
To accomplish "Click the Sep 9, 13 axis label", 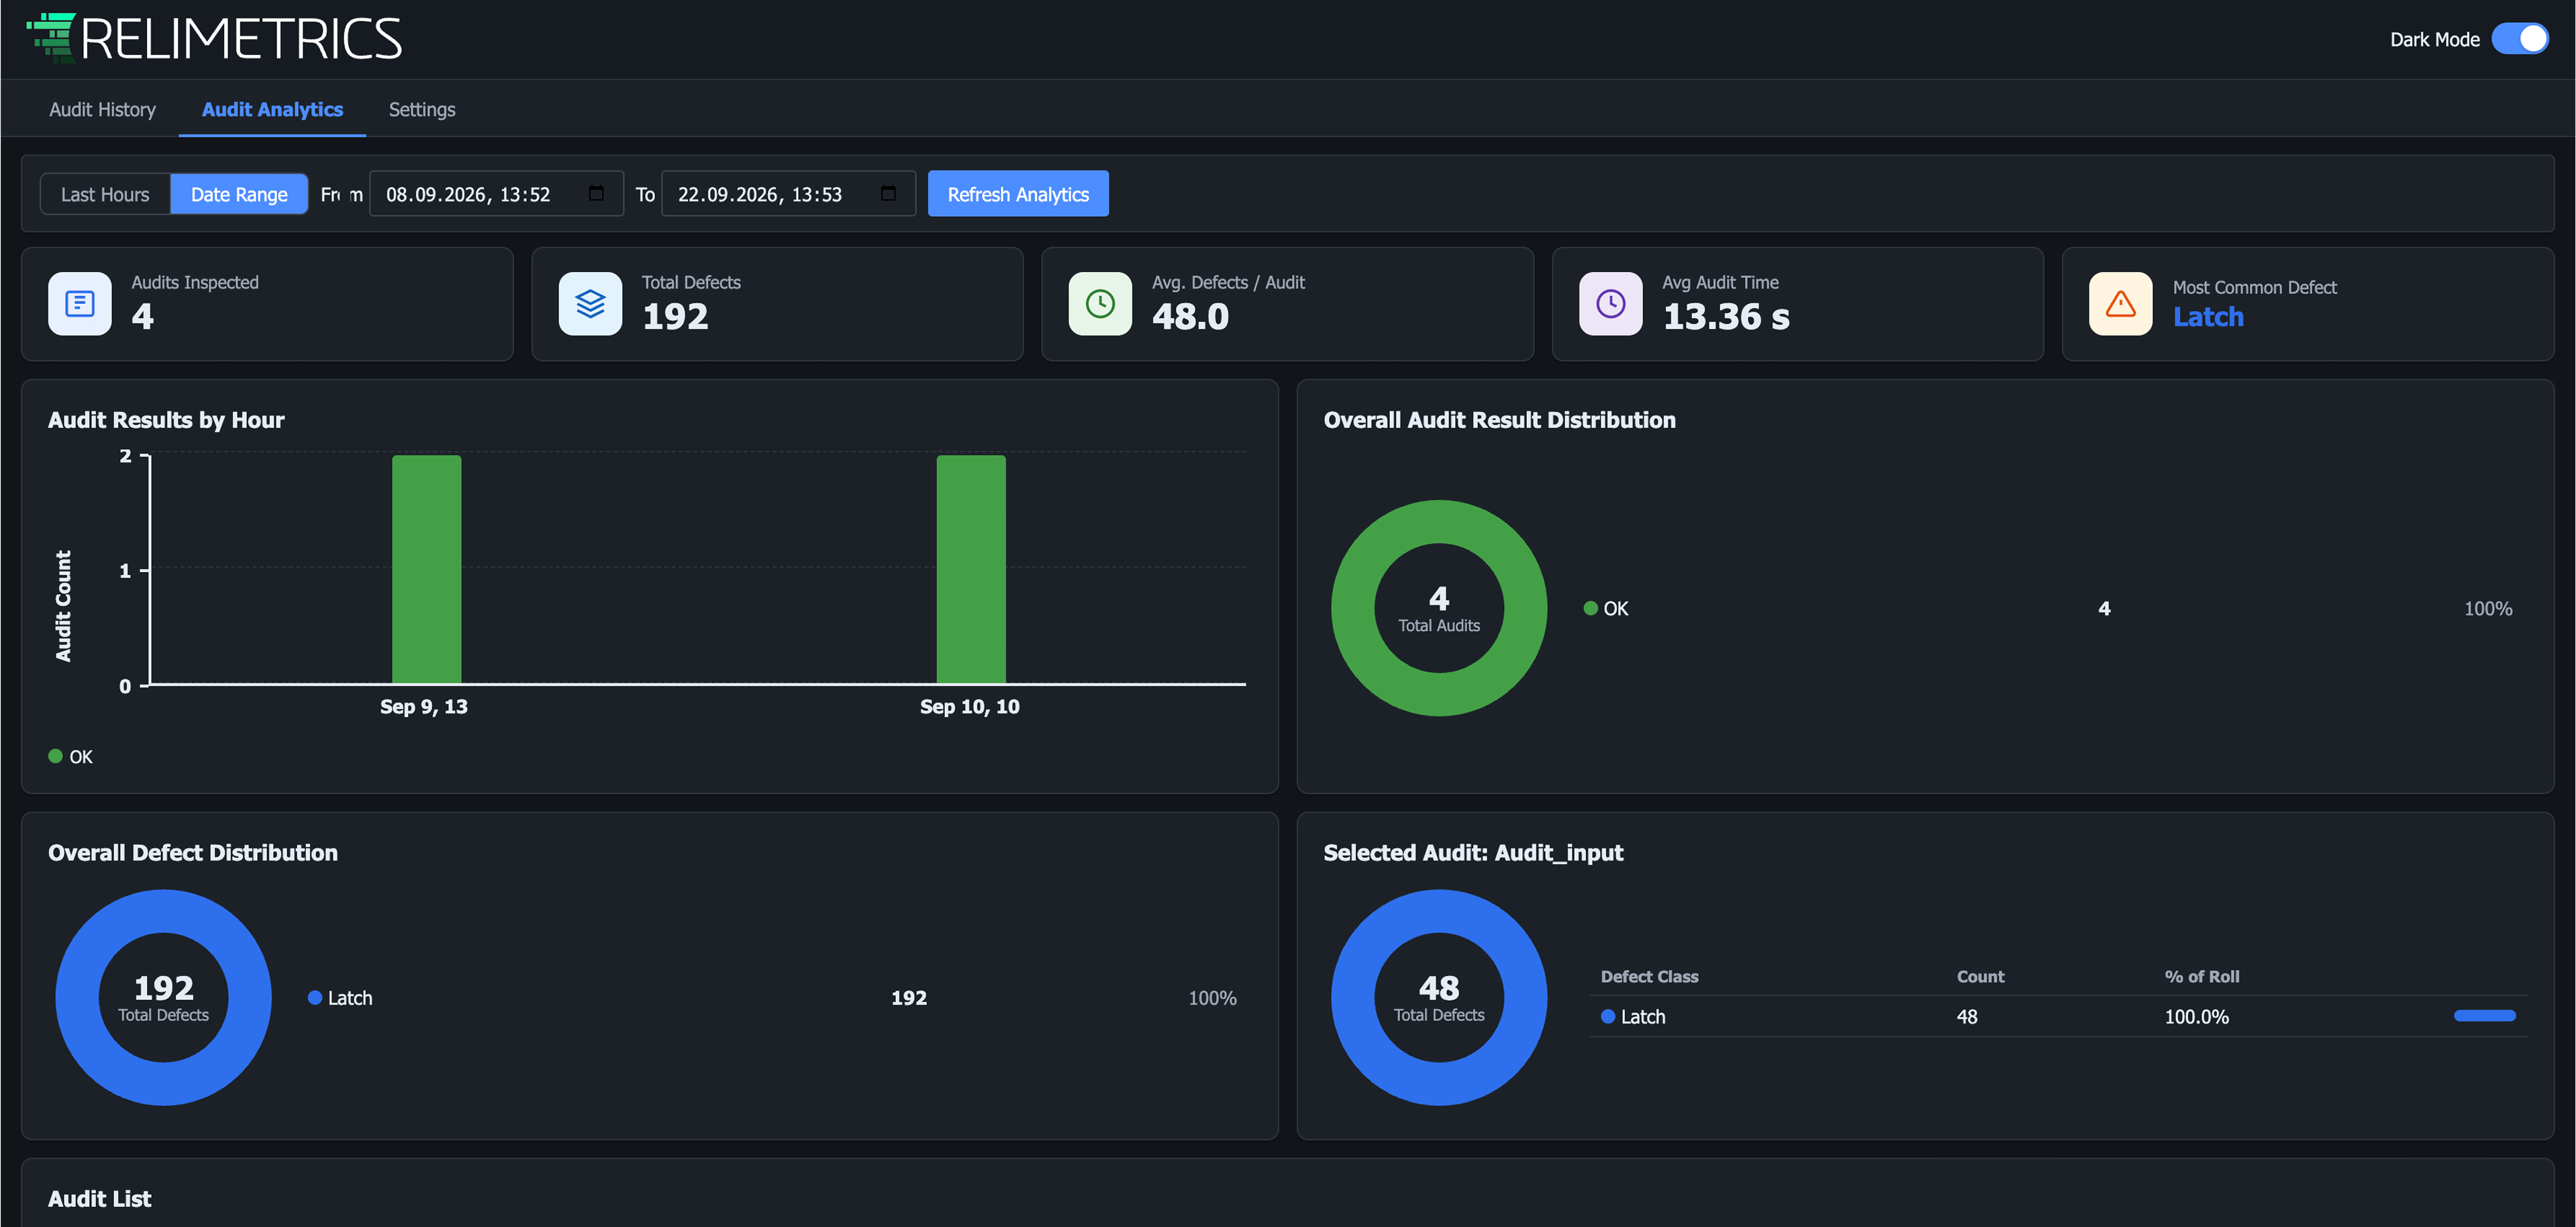I will click(x=423, y=707).
